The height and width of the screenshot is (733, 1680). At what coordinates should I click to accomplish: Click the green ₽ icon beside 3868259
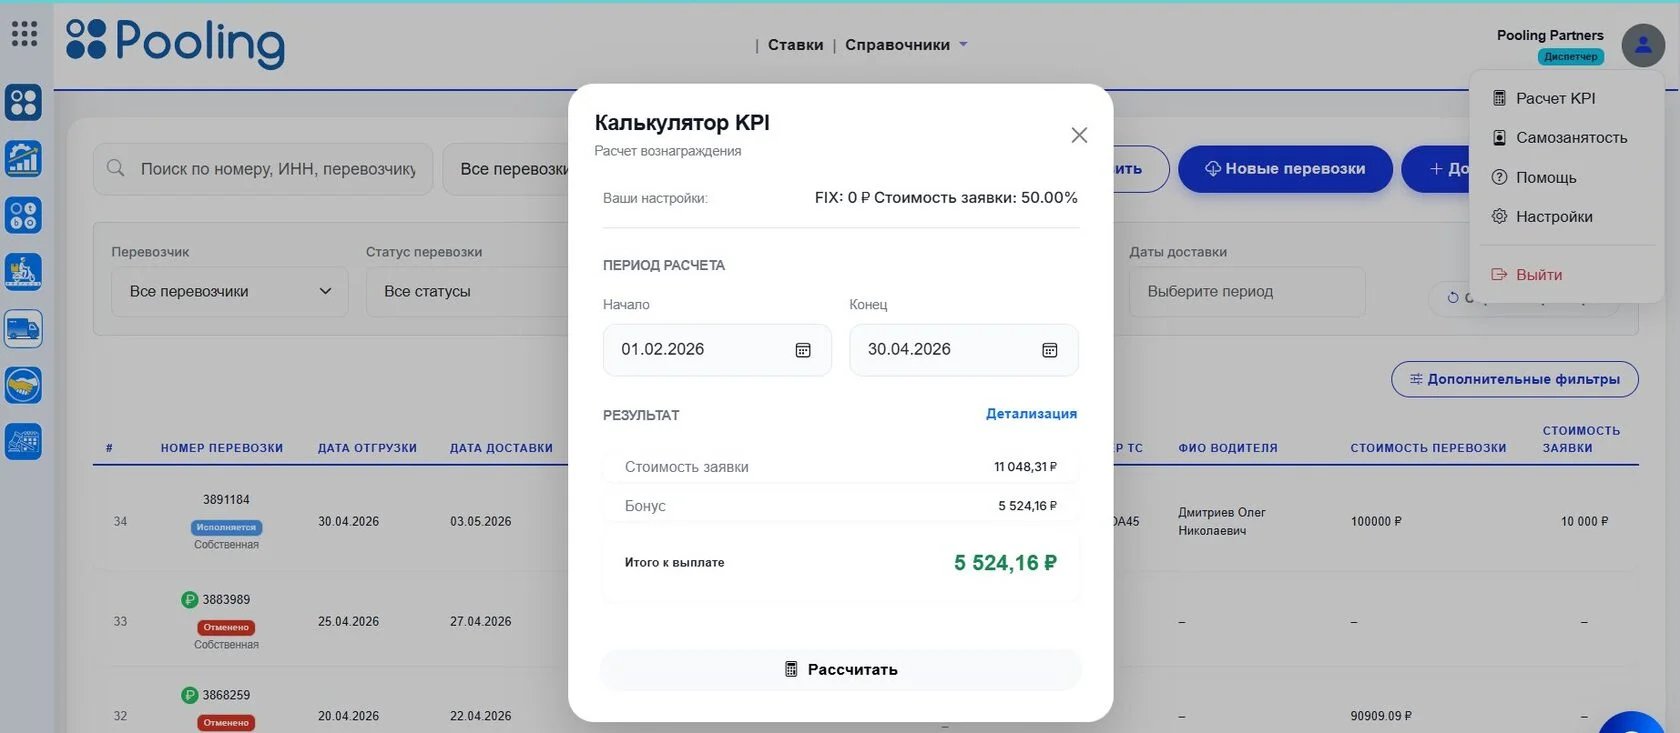[x=190, y=695]
